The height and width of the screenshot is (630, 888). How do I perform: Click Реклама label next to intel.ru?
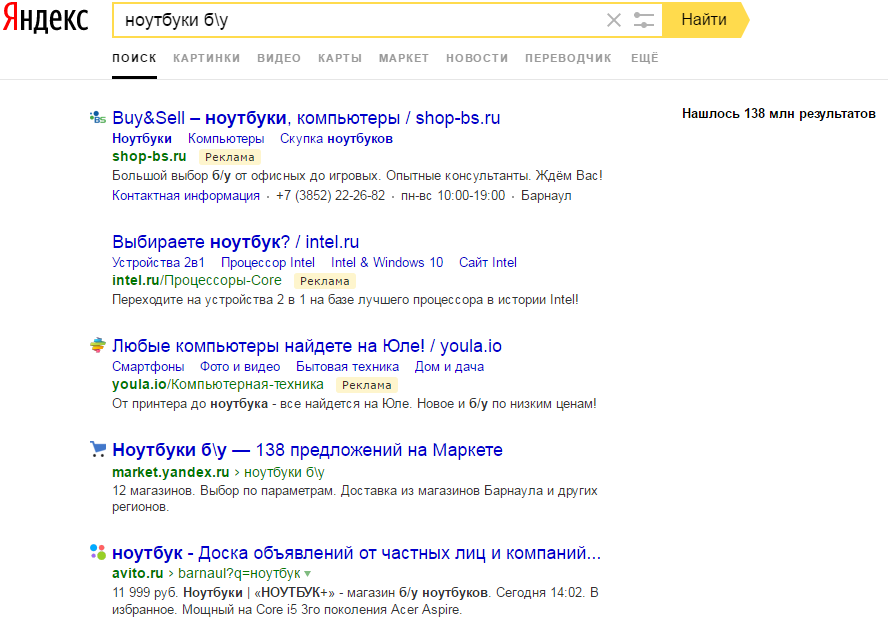325,281
